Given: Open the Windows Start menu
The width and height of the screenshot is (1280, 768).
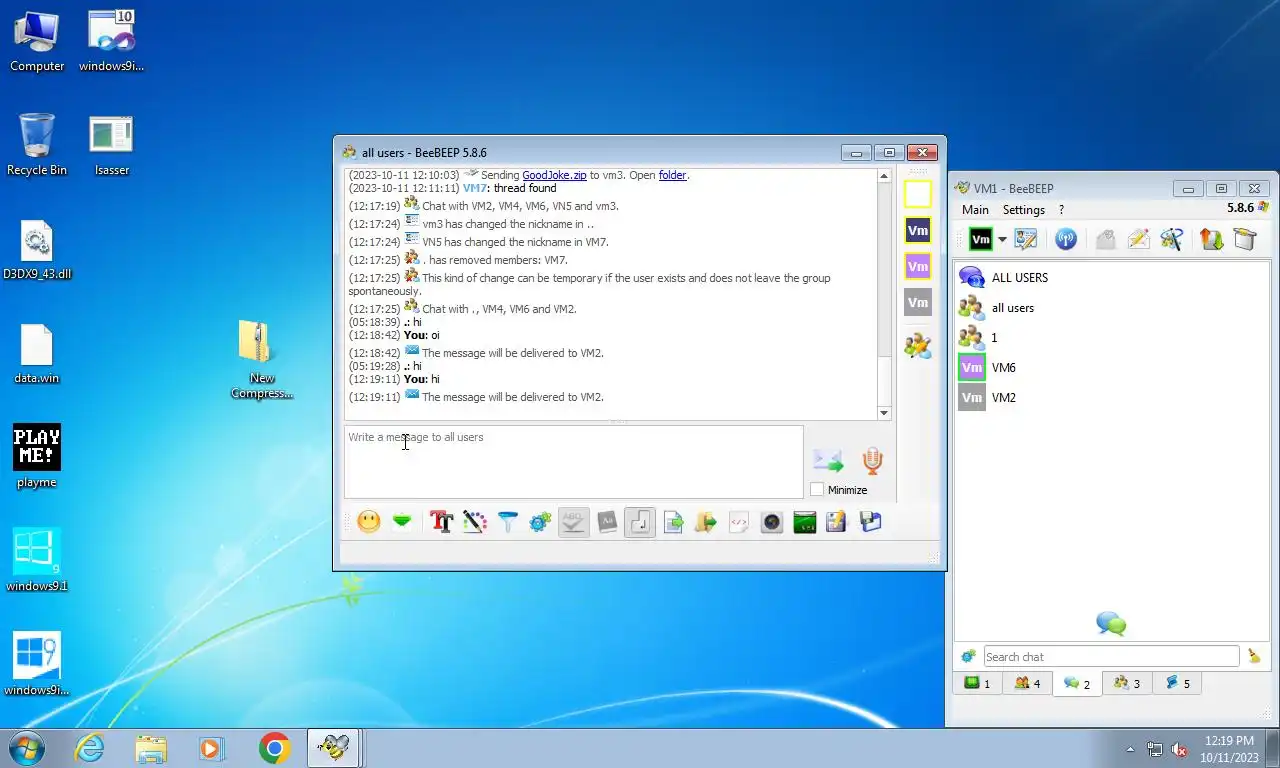Looking at the screenshot, I should tap(26, 748).
